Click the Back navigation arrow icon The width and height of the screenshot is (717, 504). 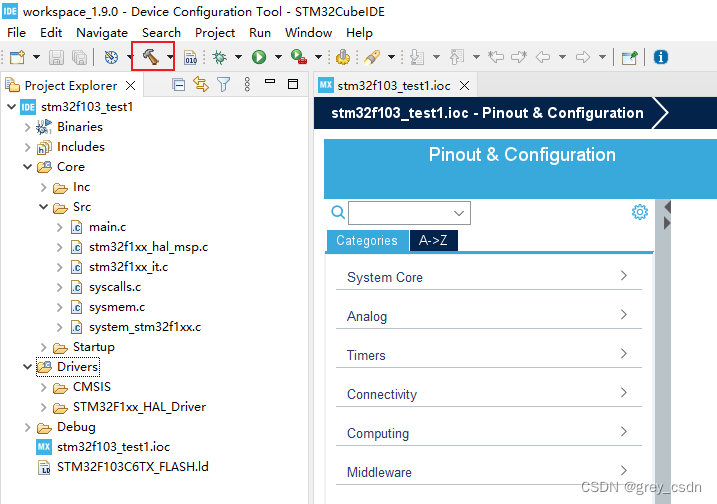543,57
